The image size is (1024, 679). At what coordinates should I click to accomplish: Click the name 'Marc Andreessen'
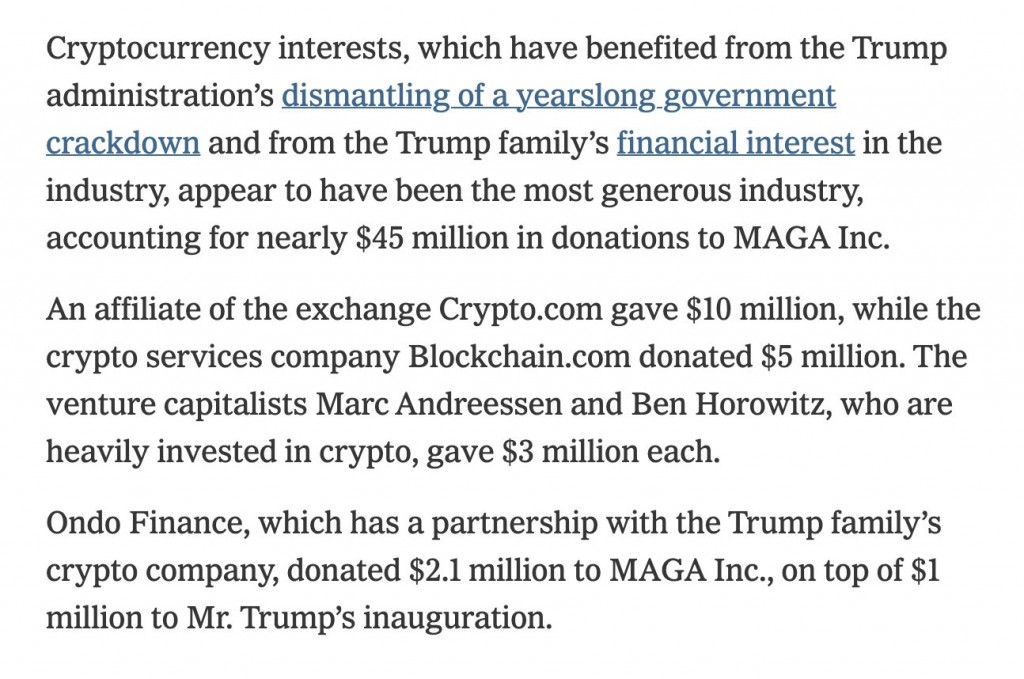point(438,404)
